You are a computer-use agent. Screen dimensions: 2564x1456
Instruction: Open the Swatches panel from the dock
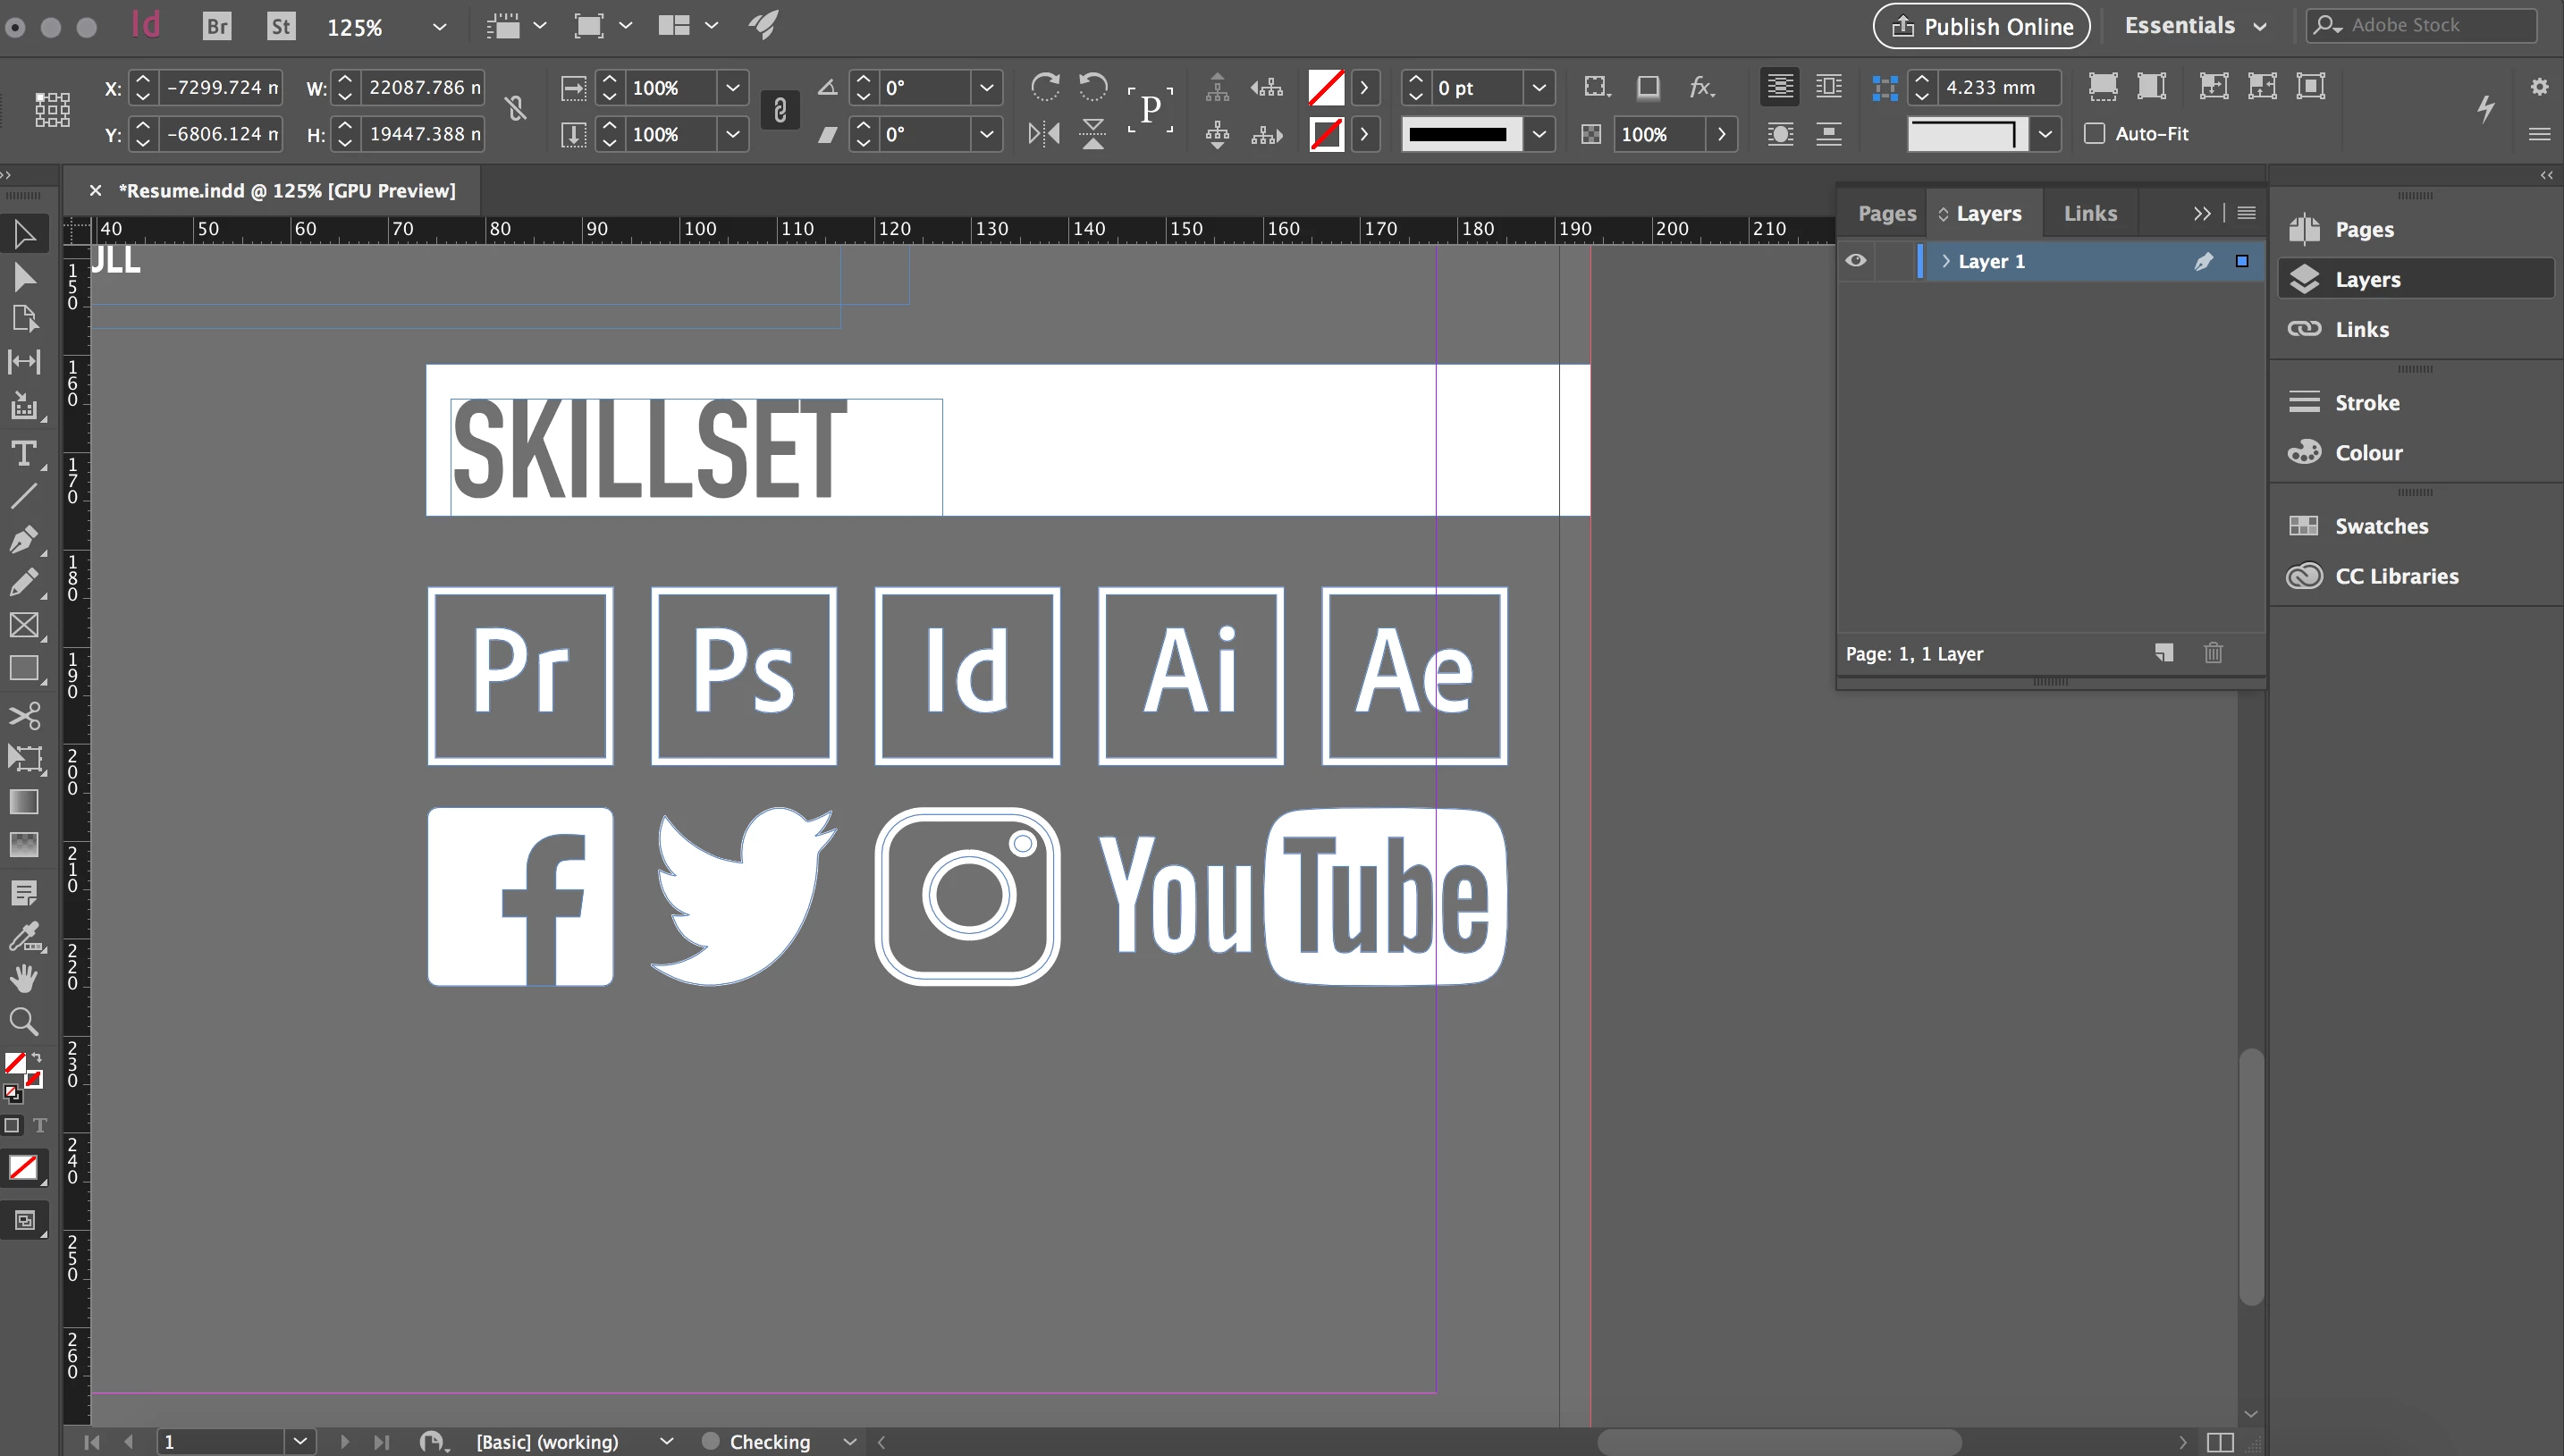pos(2380,526)
